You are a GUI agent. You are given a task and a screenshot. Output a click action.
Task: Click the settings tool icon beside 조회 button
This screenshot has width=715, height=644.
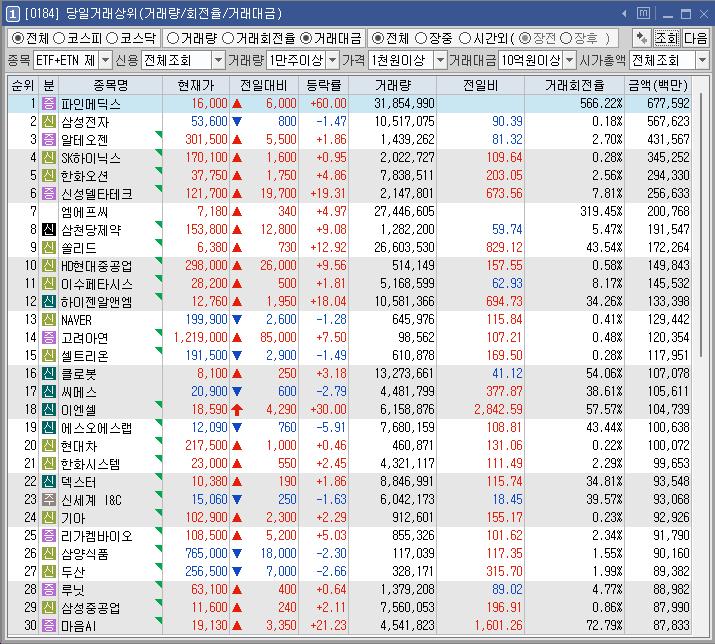pyautogui.click(x=642, y=38)
